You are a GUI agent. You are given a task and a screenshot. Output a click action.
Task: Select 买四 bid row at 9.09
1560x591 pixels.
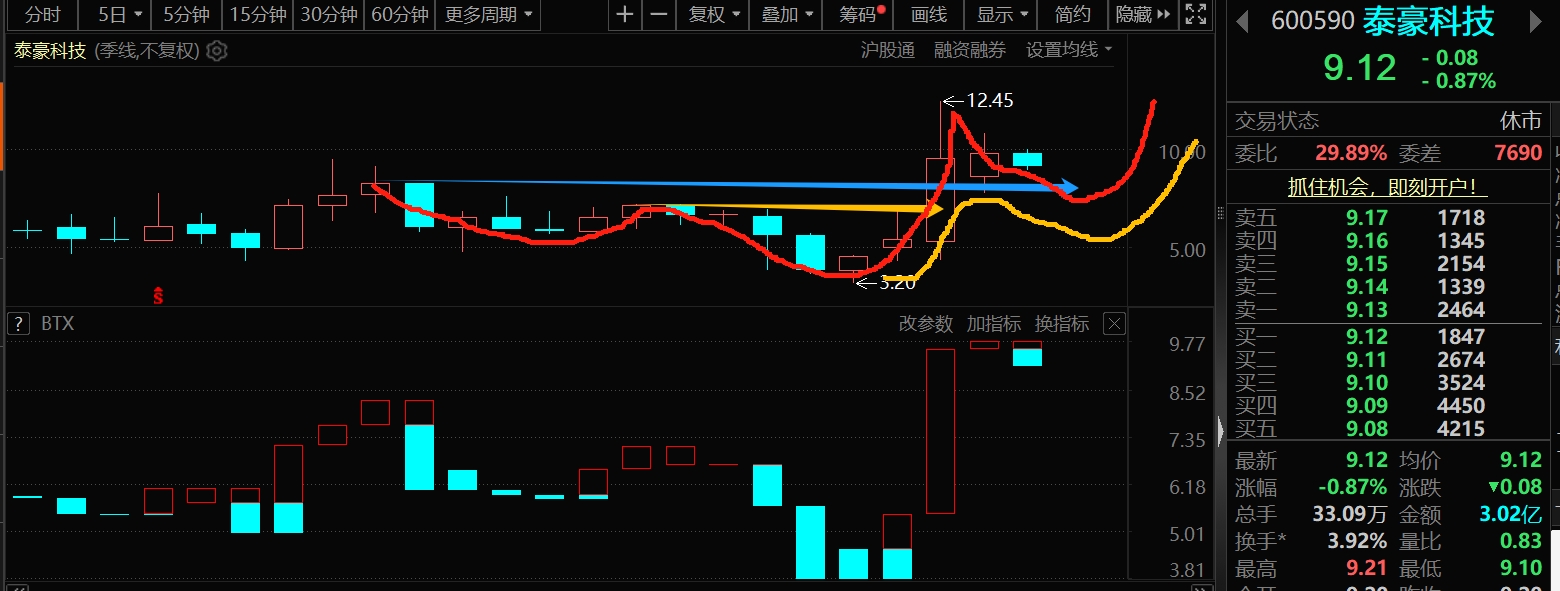(x=1389, y=406)
